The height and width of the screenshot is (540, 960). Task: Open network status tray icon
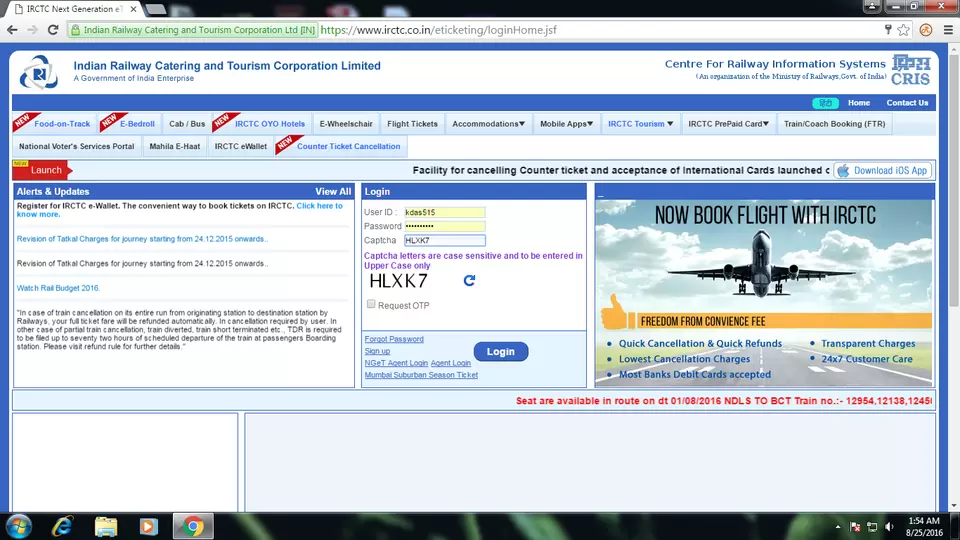tap(872, 527)
